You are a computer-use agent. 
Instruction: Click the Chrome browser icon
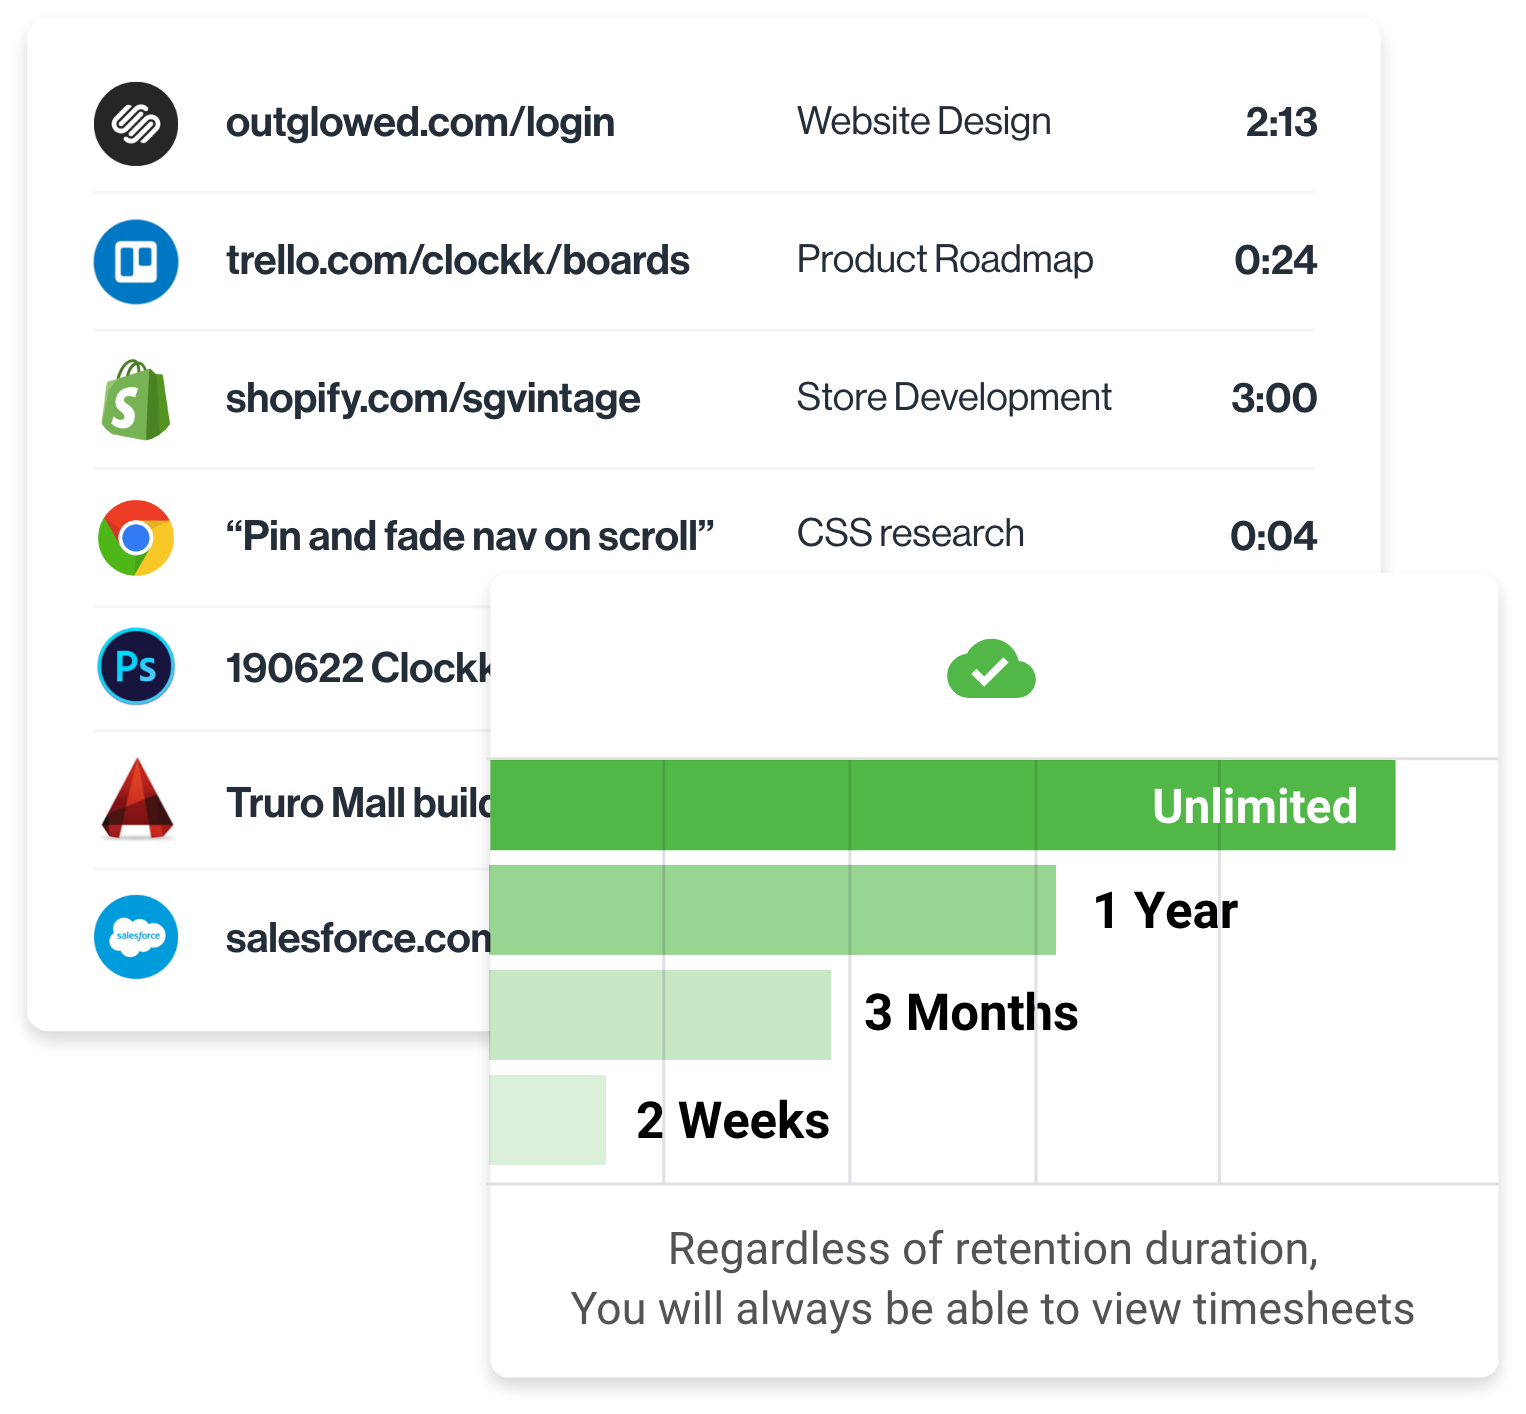click(x=136, y=538)
